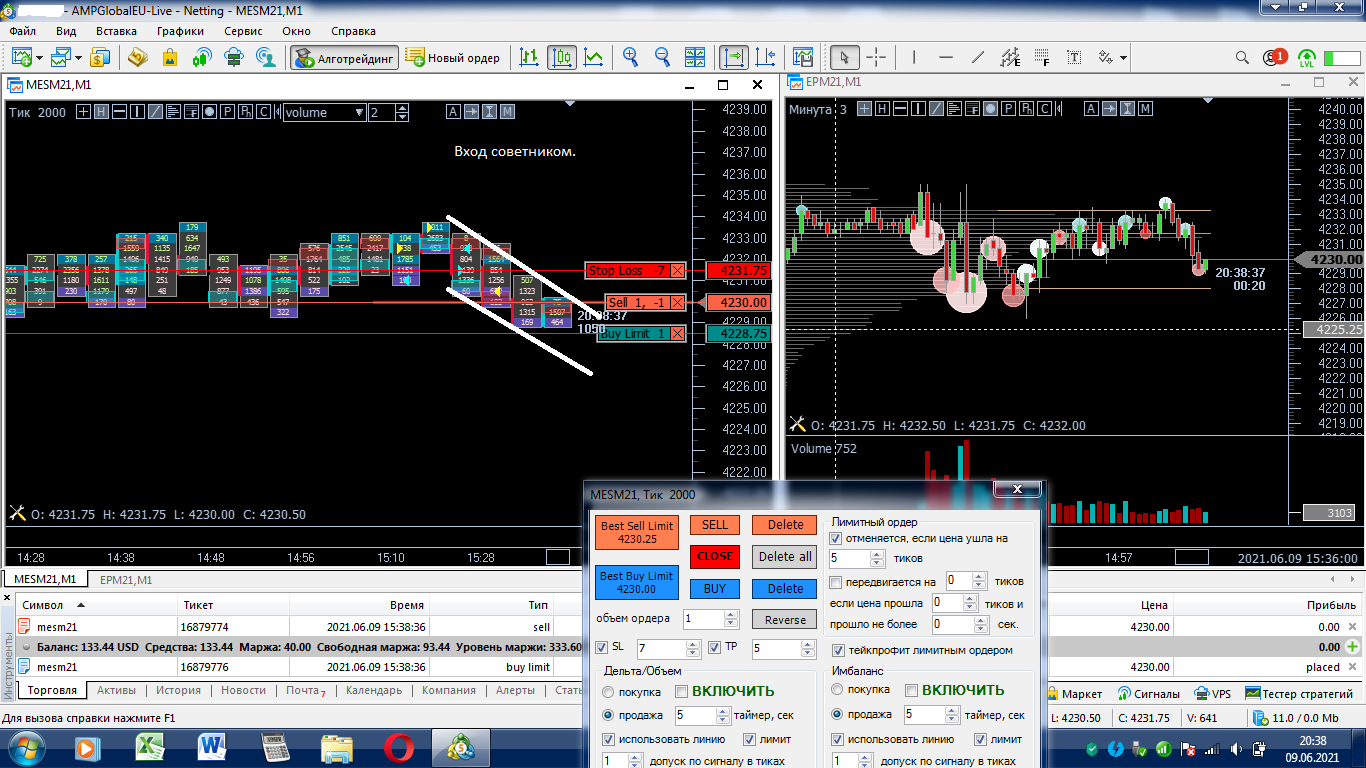The image size is (1366, 768).
Task: Check ВКЛЮЧИТЬ in Дельта/Объем group
Action: [681, 691]
